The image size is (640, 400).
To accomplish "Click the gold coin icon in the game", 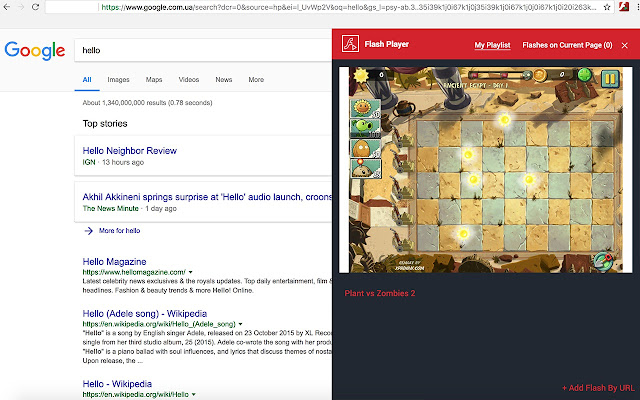I will pyautogui.click(x=540, y=75).
